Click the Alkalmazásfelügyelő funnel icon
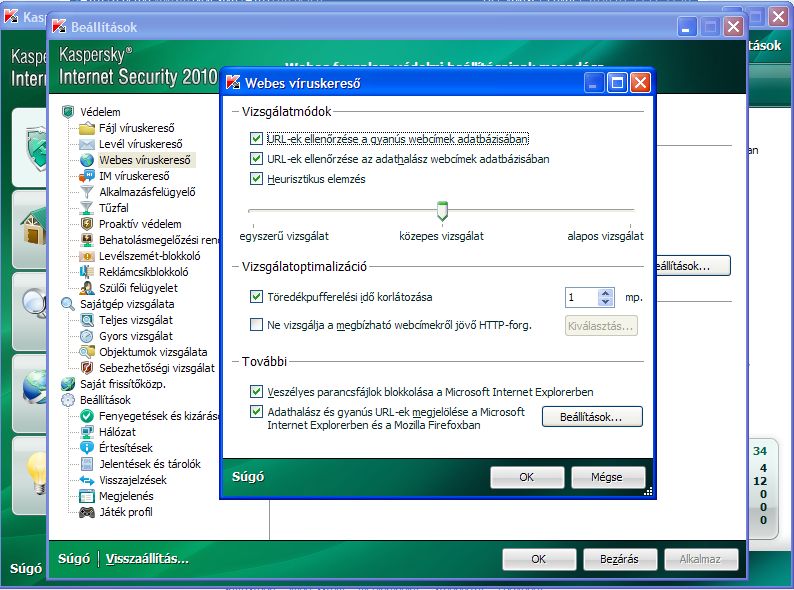The width and height of the screenshot is (794, 590). (87, 192)
